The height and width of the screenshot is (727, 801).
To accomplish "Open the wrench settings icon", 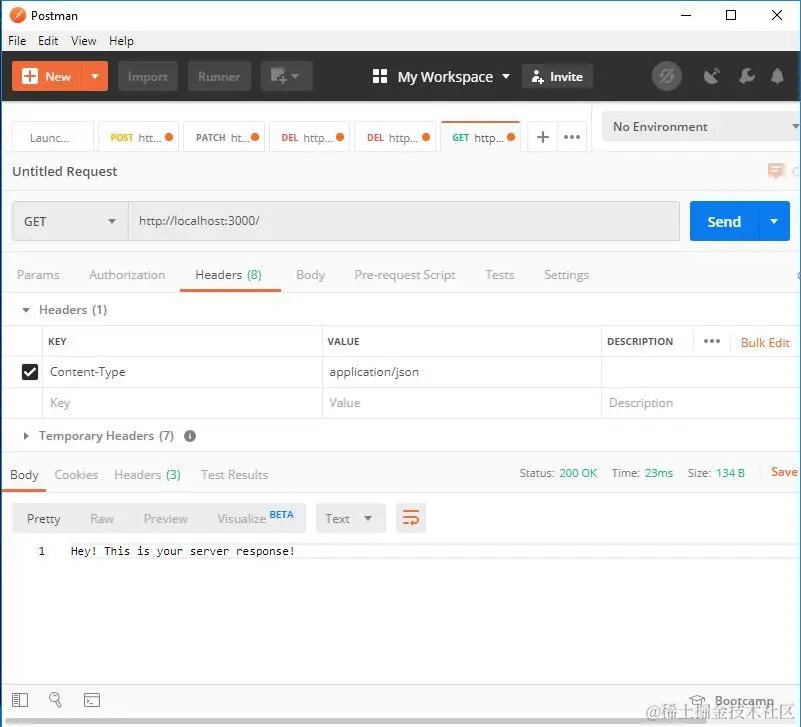I will click(x=746, y=76).
